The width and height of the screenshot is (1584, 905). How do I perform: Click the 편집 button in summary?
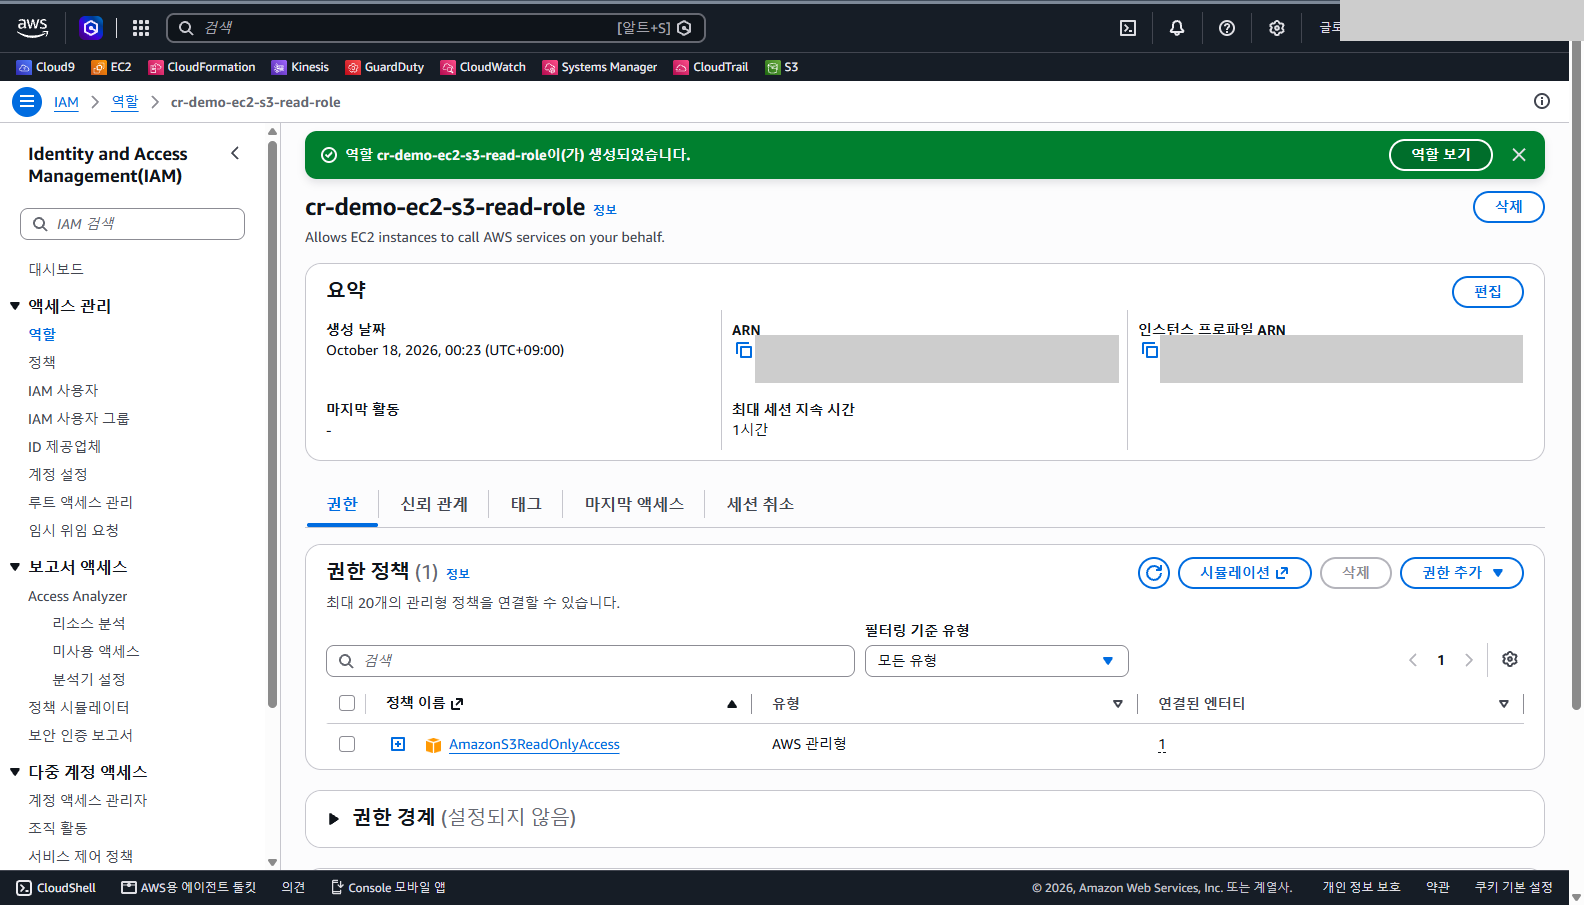[1488, 292]
